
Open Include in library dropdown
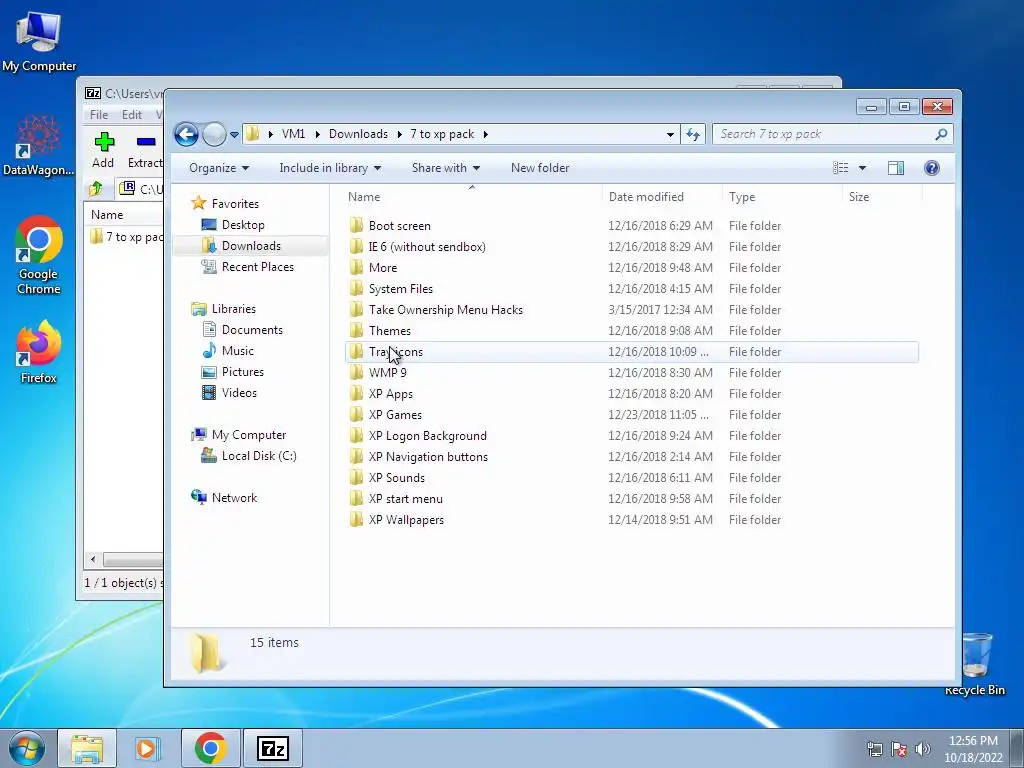pyautogui.click(x=330, y=168)
